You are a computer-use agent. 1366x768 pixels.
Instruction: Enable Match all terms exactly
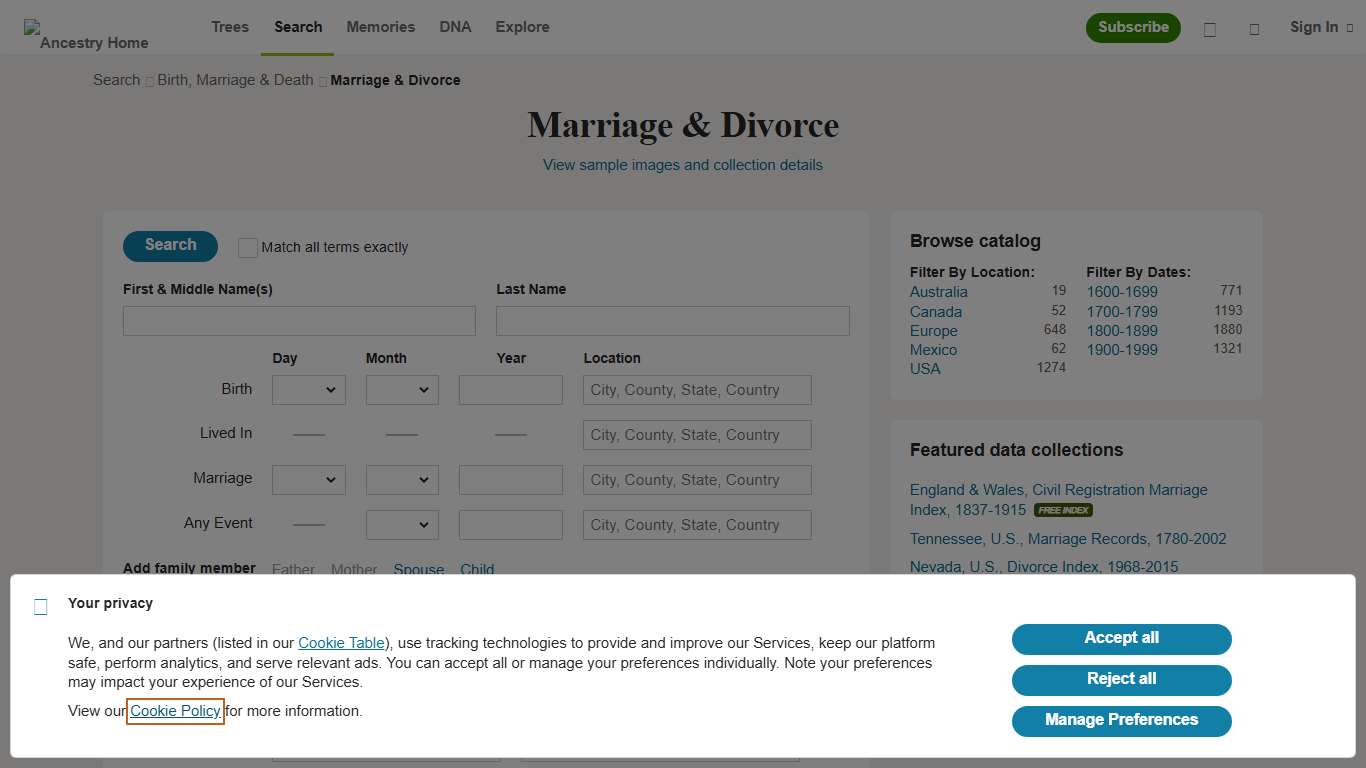[x=247, y=247]
